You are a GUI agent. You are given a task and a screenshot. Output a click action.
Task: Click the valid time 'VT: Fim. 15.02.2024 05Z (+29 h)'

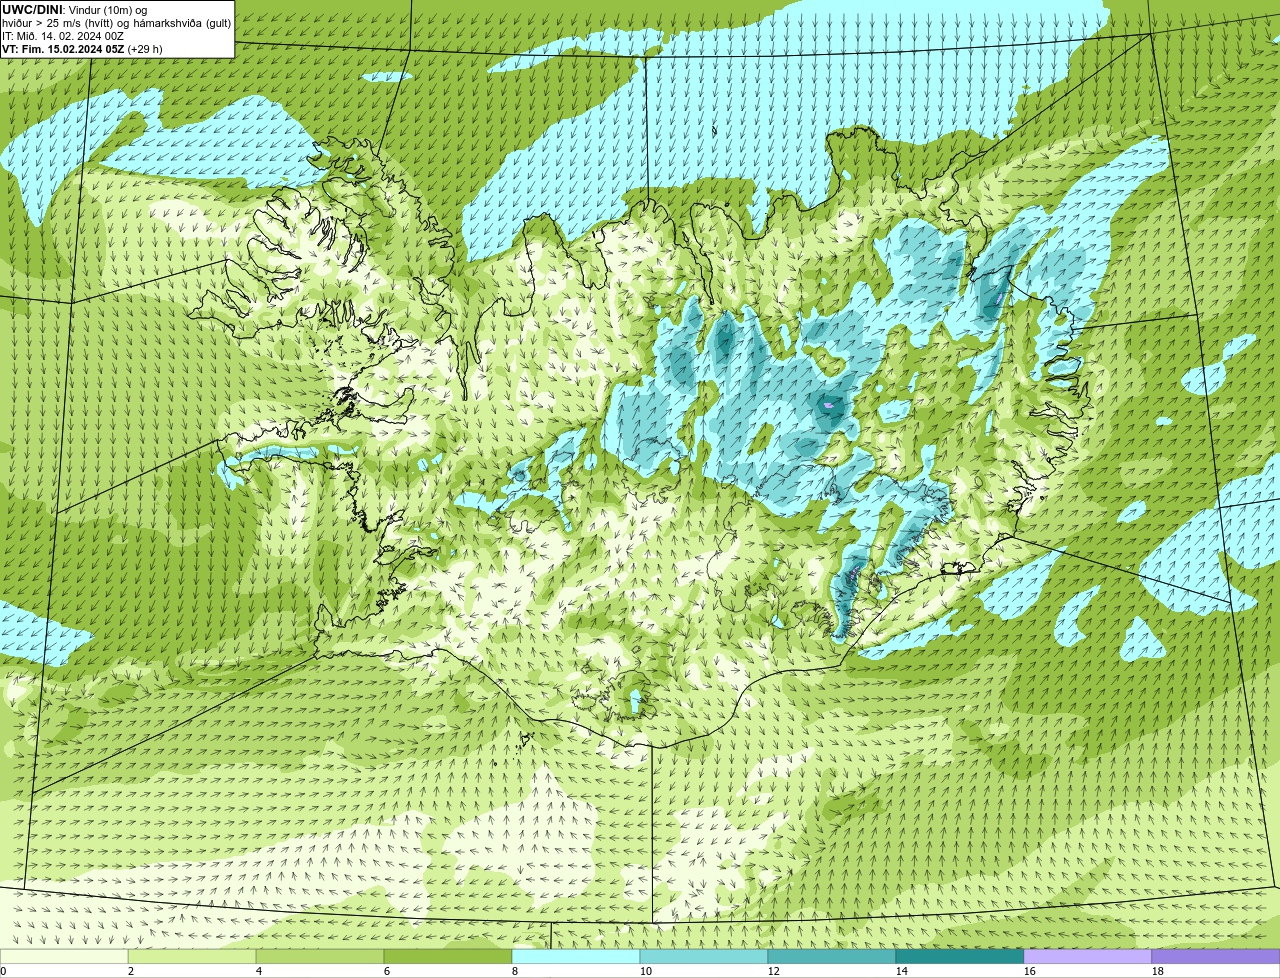tap(82, 49)
